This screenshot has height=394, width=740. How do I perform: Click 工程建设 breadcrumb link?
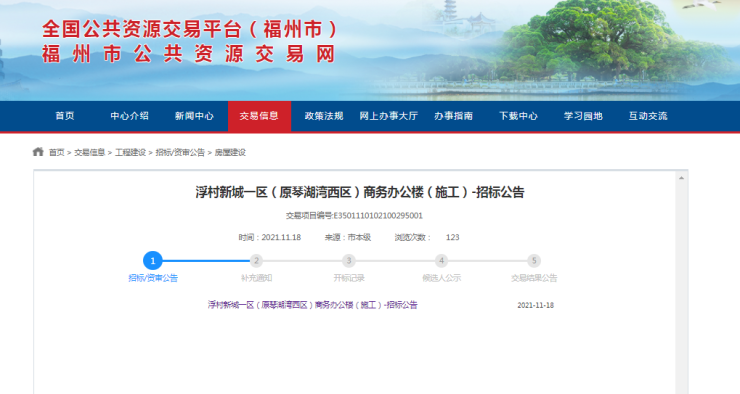click(x=130, y=152)
